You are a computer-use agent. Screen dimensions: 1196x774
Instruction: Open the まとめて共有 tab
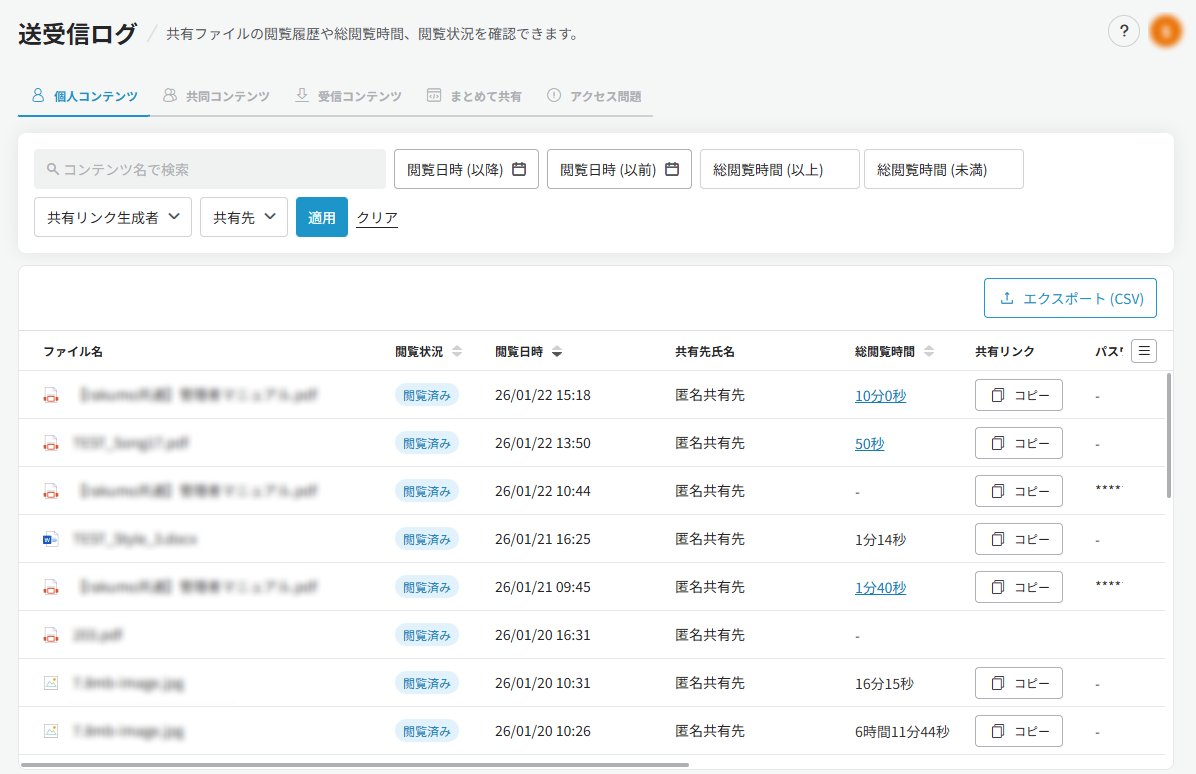[x=474, y=96]
